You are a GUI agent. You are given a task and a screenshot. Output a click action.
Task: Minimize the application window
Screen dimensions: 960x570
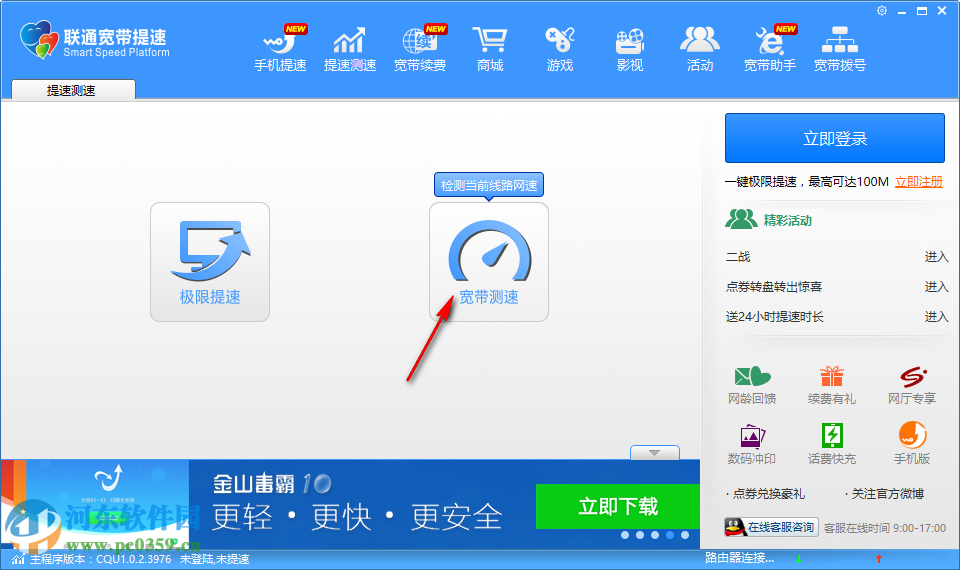pos(901,11)
